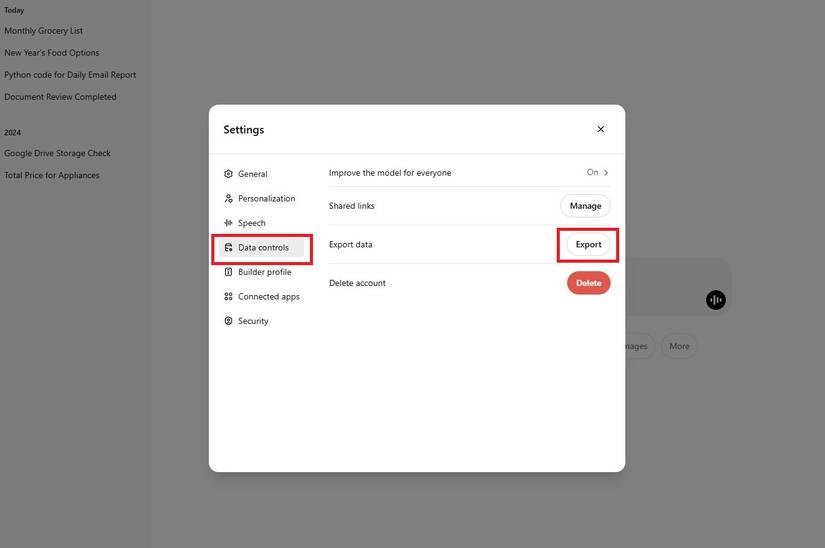Expand Improve the model setting chevron

[606, 173]
